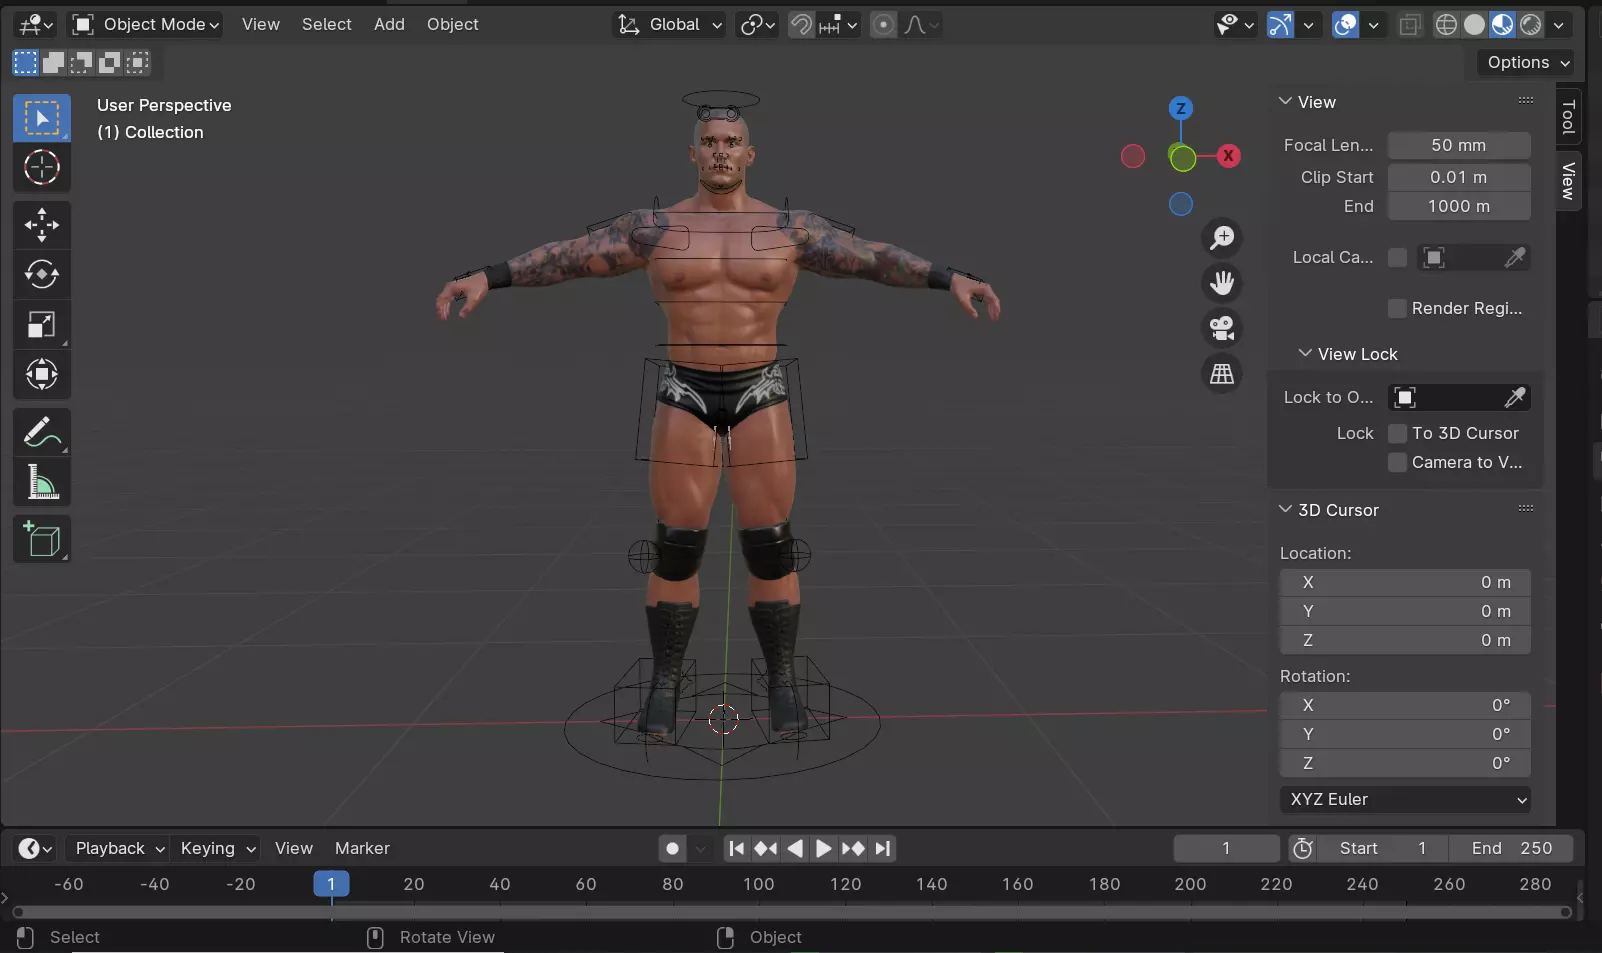Screen dimensions: 1602x953
Task: Select the Scale tool
Action: point(41,324)
